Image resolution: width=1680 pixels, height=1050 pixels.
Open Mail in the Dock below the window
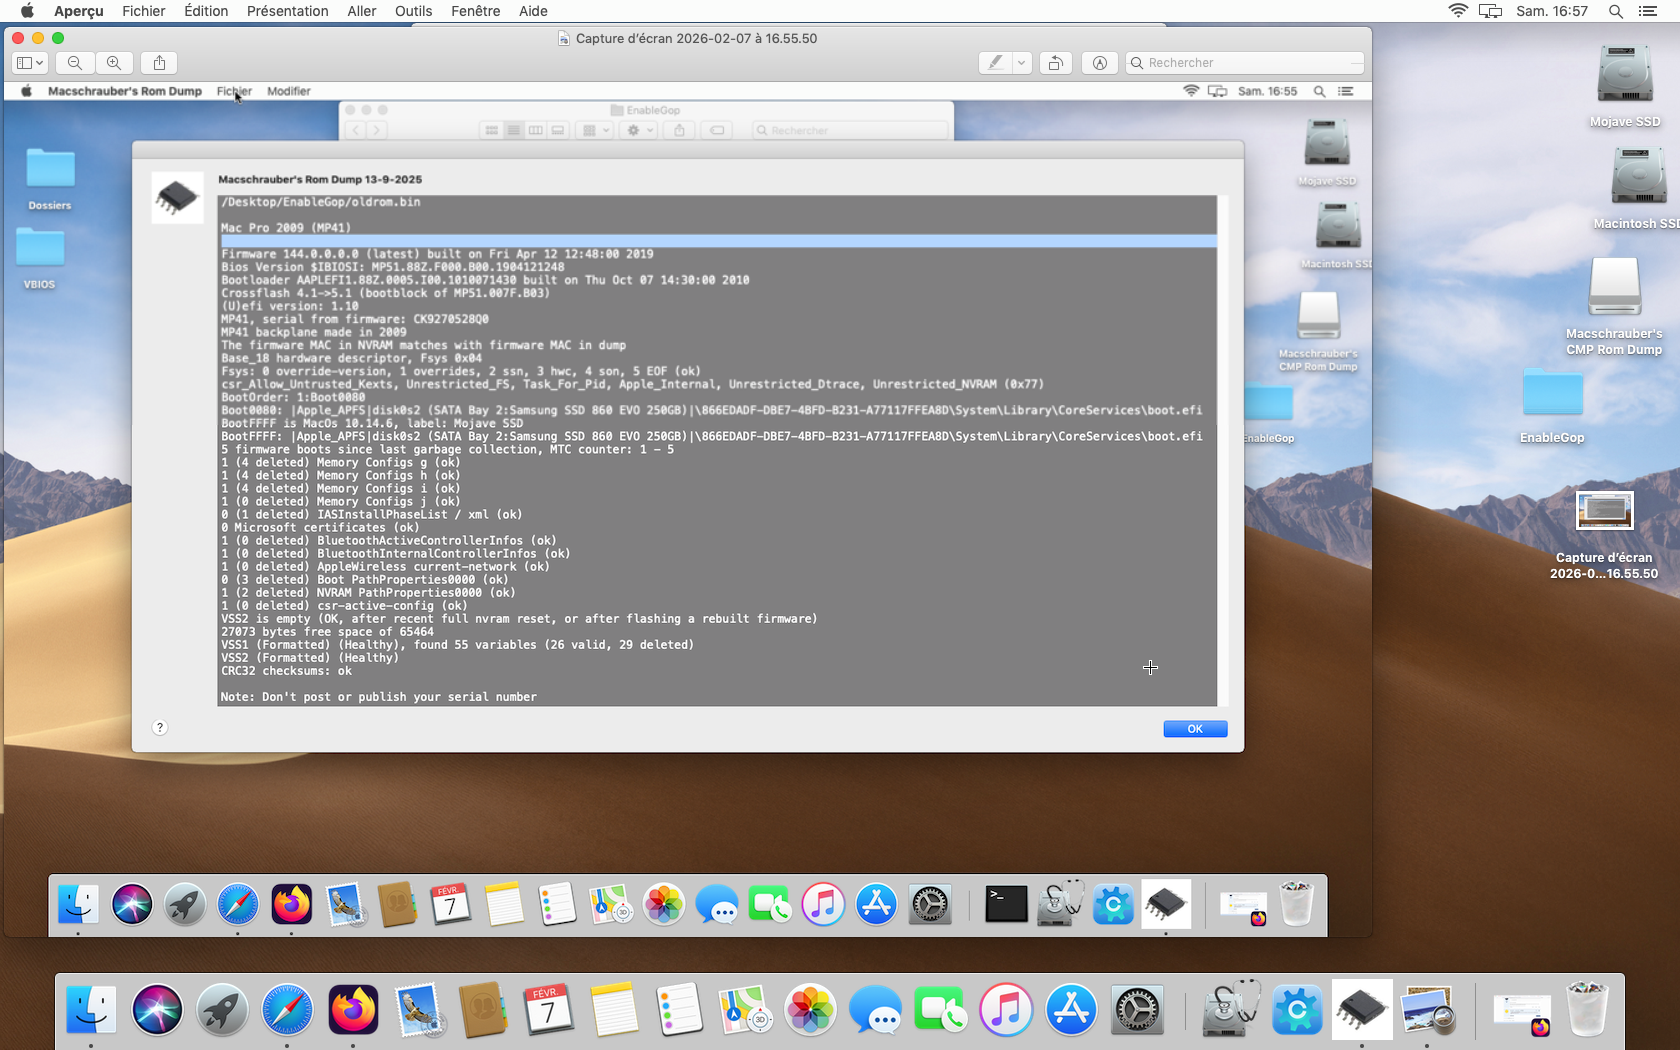[418, 1009]
